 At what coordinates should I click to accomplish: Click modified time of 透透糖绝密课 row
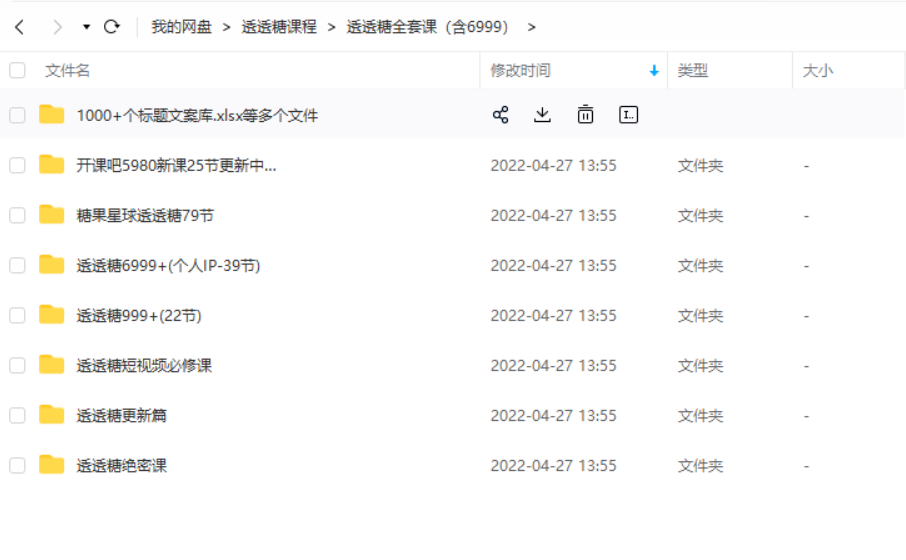(554, 465)
